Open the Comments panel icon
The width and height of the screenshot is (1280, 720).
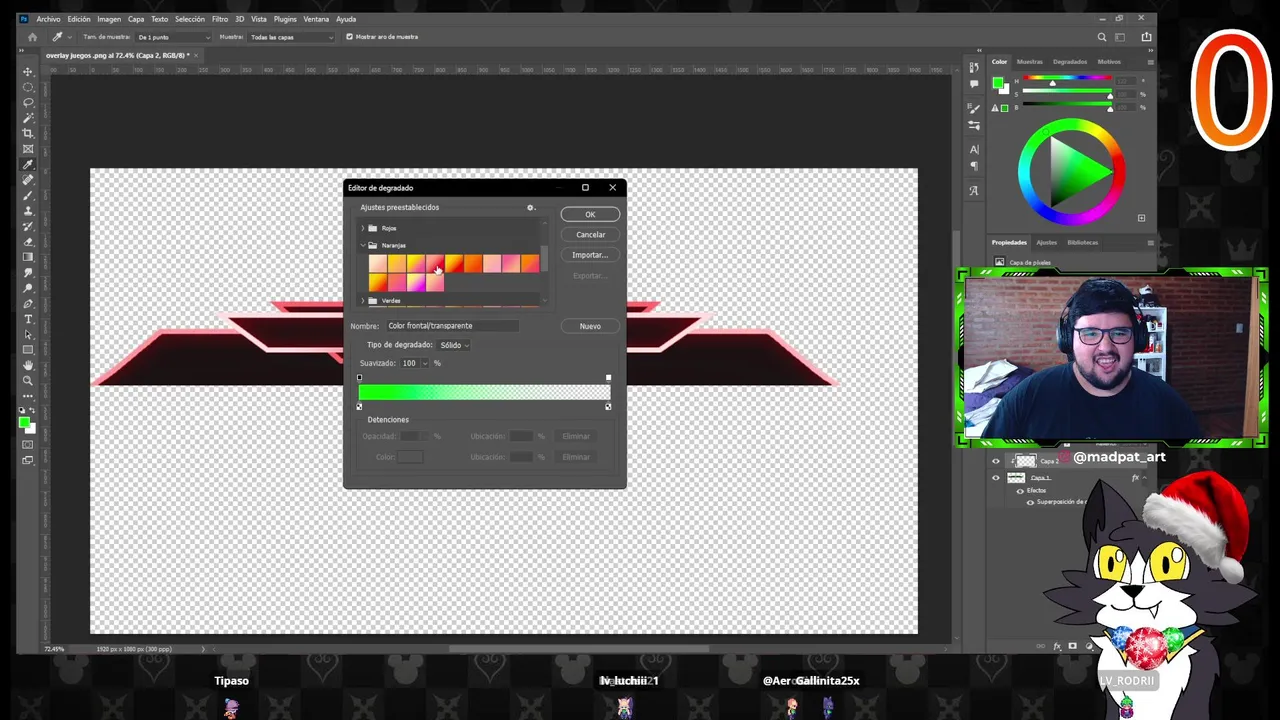(974, 84)
